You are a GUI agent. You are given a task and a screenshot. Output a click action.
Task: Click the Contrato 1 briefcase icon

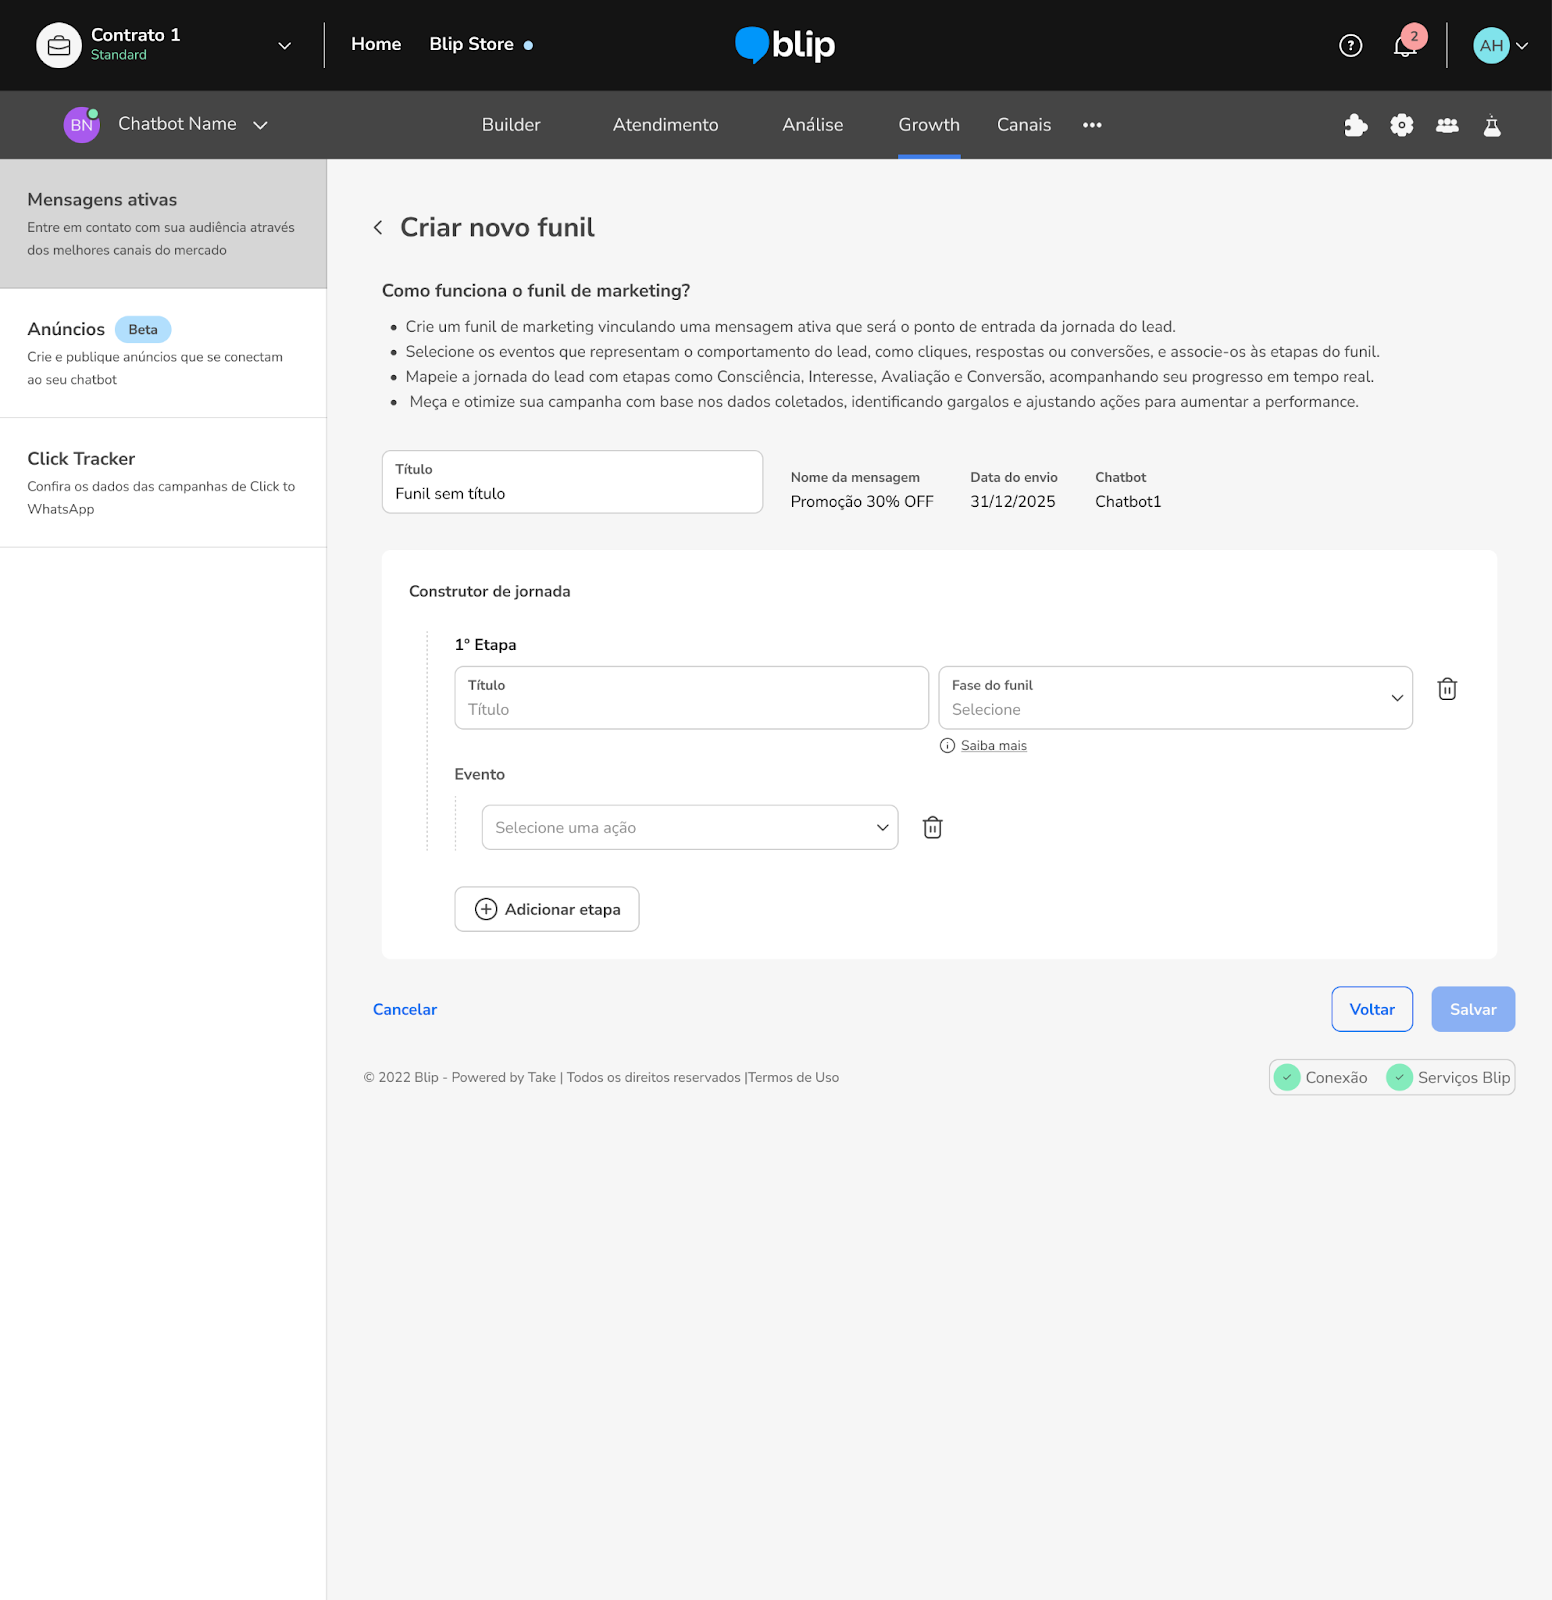coord(59,45)
